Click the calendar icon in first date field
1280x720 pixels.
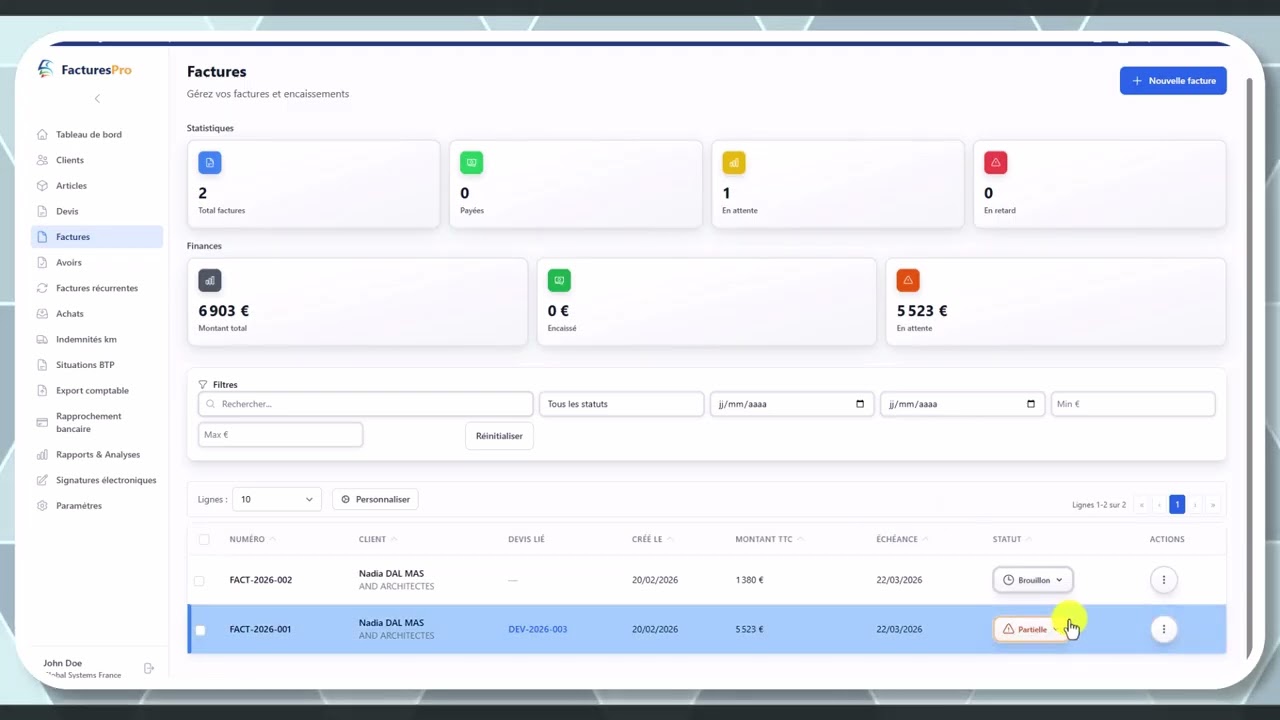point(860,404)
